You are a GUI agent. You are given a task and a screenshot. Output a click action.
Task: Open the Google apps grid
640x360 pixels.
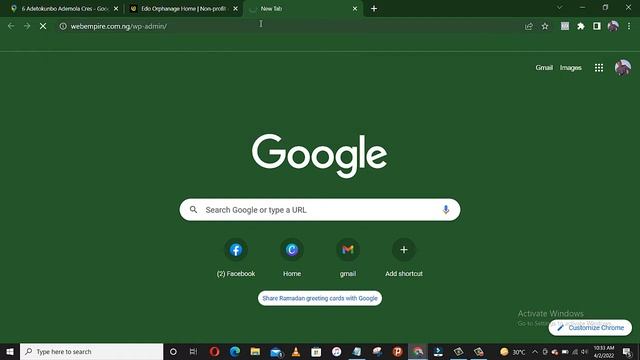coord(599,68)
